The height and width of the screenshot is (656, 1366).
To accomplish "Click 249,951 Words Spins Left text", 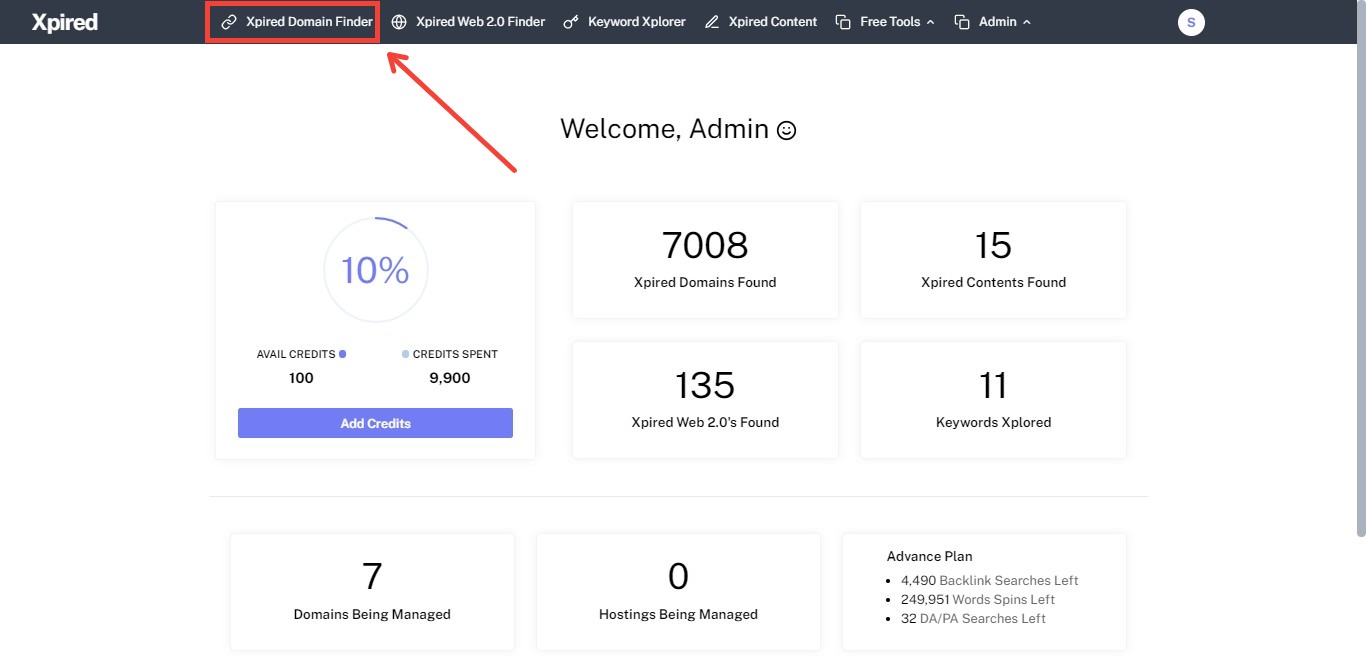I will pyautogui.click(x=978, y=599).
